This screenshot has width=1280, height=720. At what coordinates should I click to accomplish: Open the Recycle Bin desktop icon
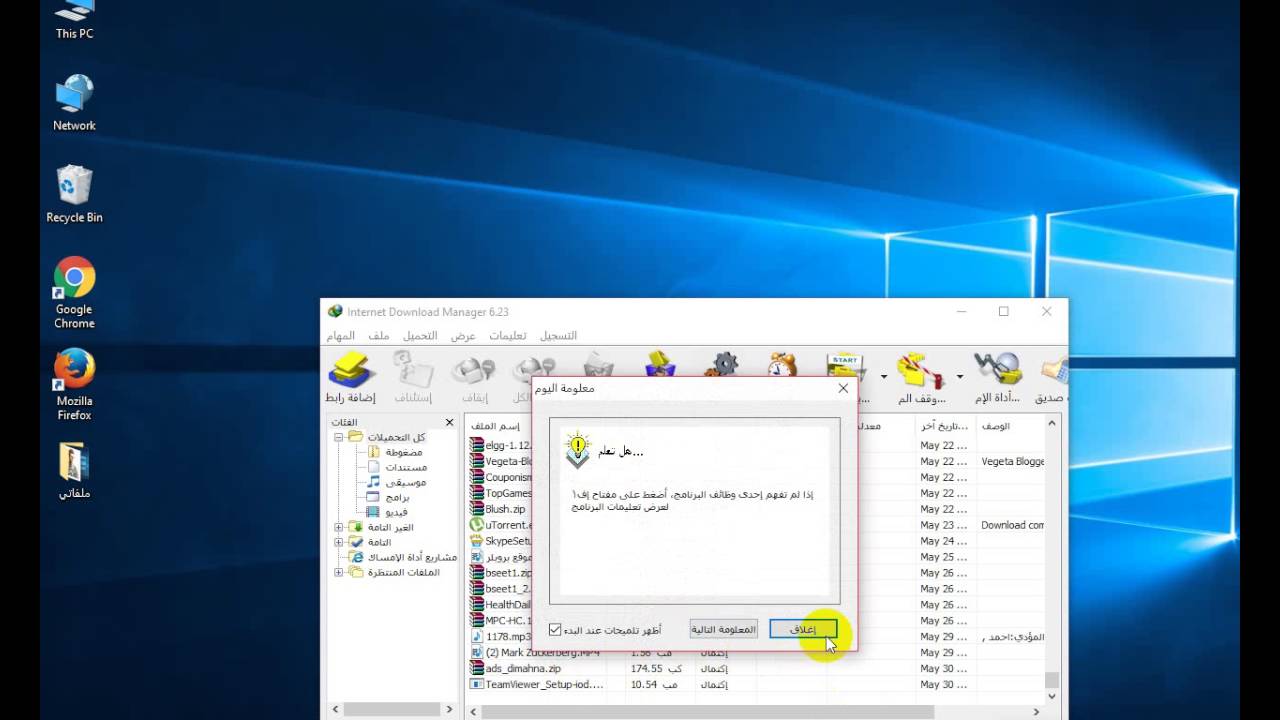point(74,194)
